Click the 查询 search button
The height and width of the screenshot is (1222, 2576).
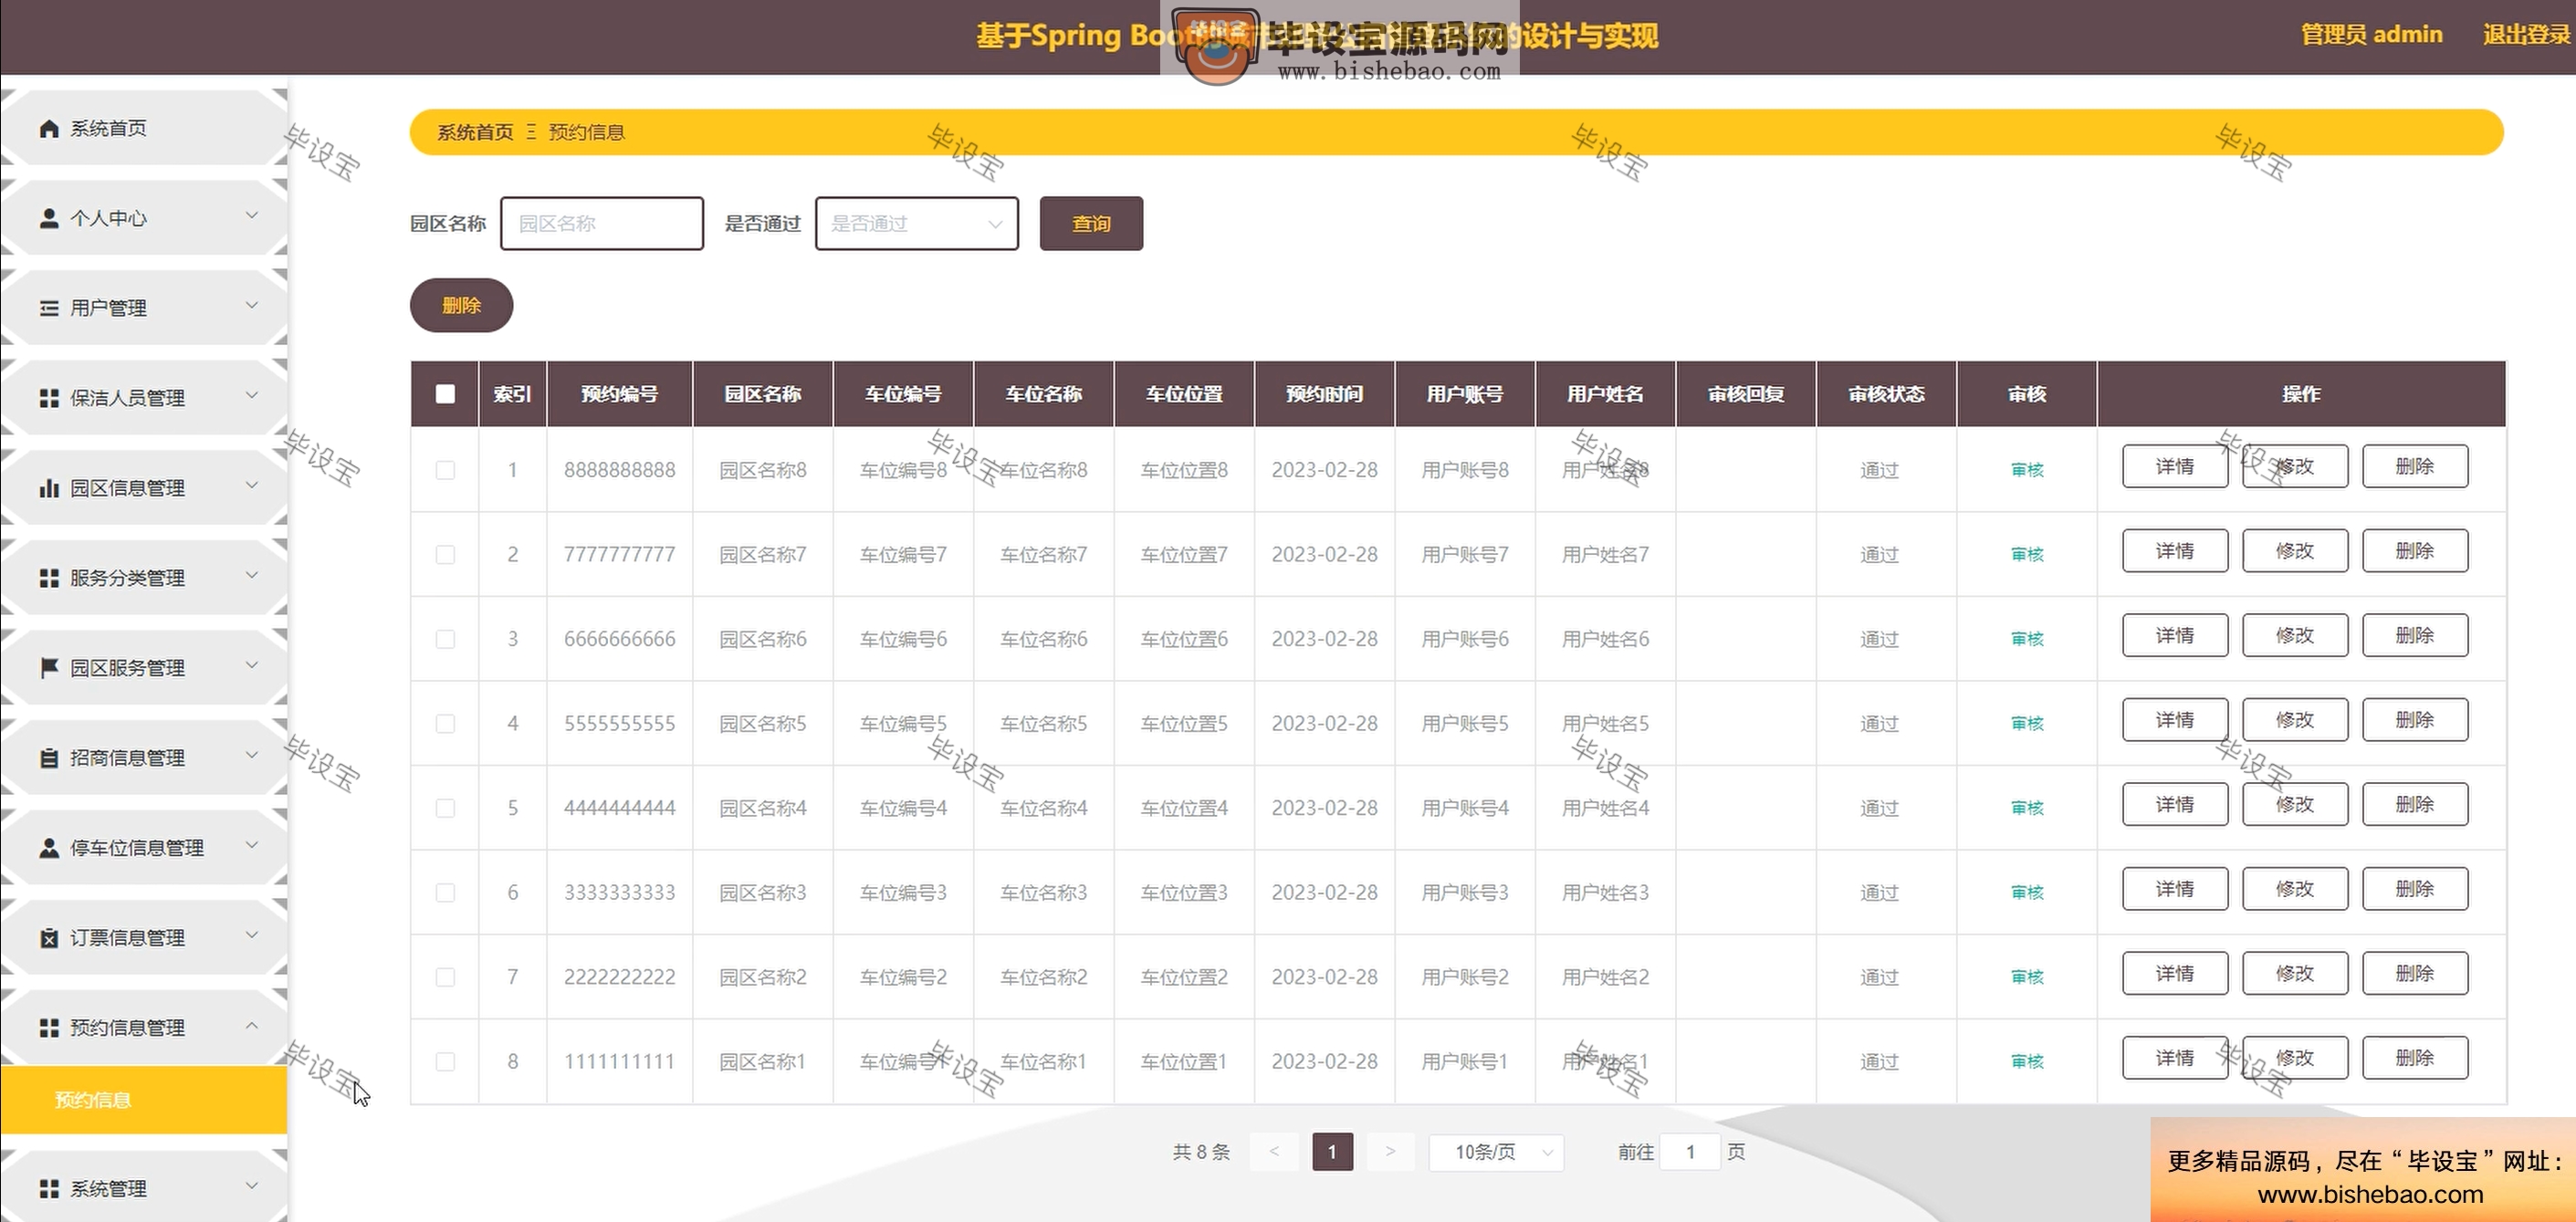[x=1091, y=223]
